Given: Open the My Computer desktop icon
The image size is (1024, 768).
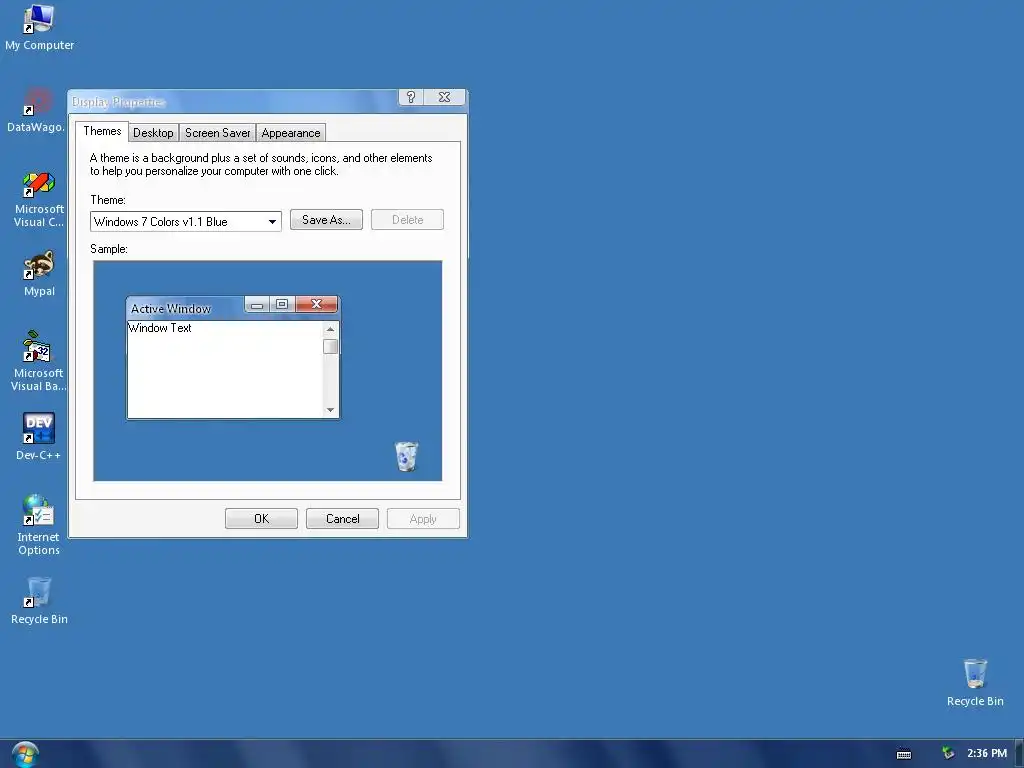Looking at the screenshot, I should point(39,27).
